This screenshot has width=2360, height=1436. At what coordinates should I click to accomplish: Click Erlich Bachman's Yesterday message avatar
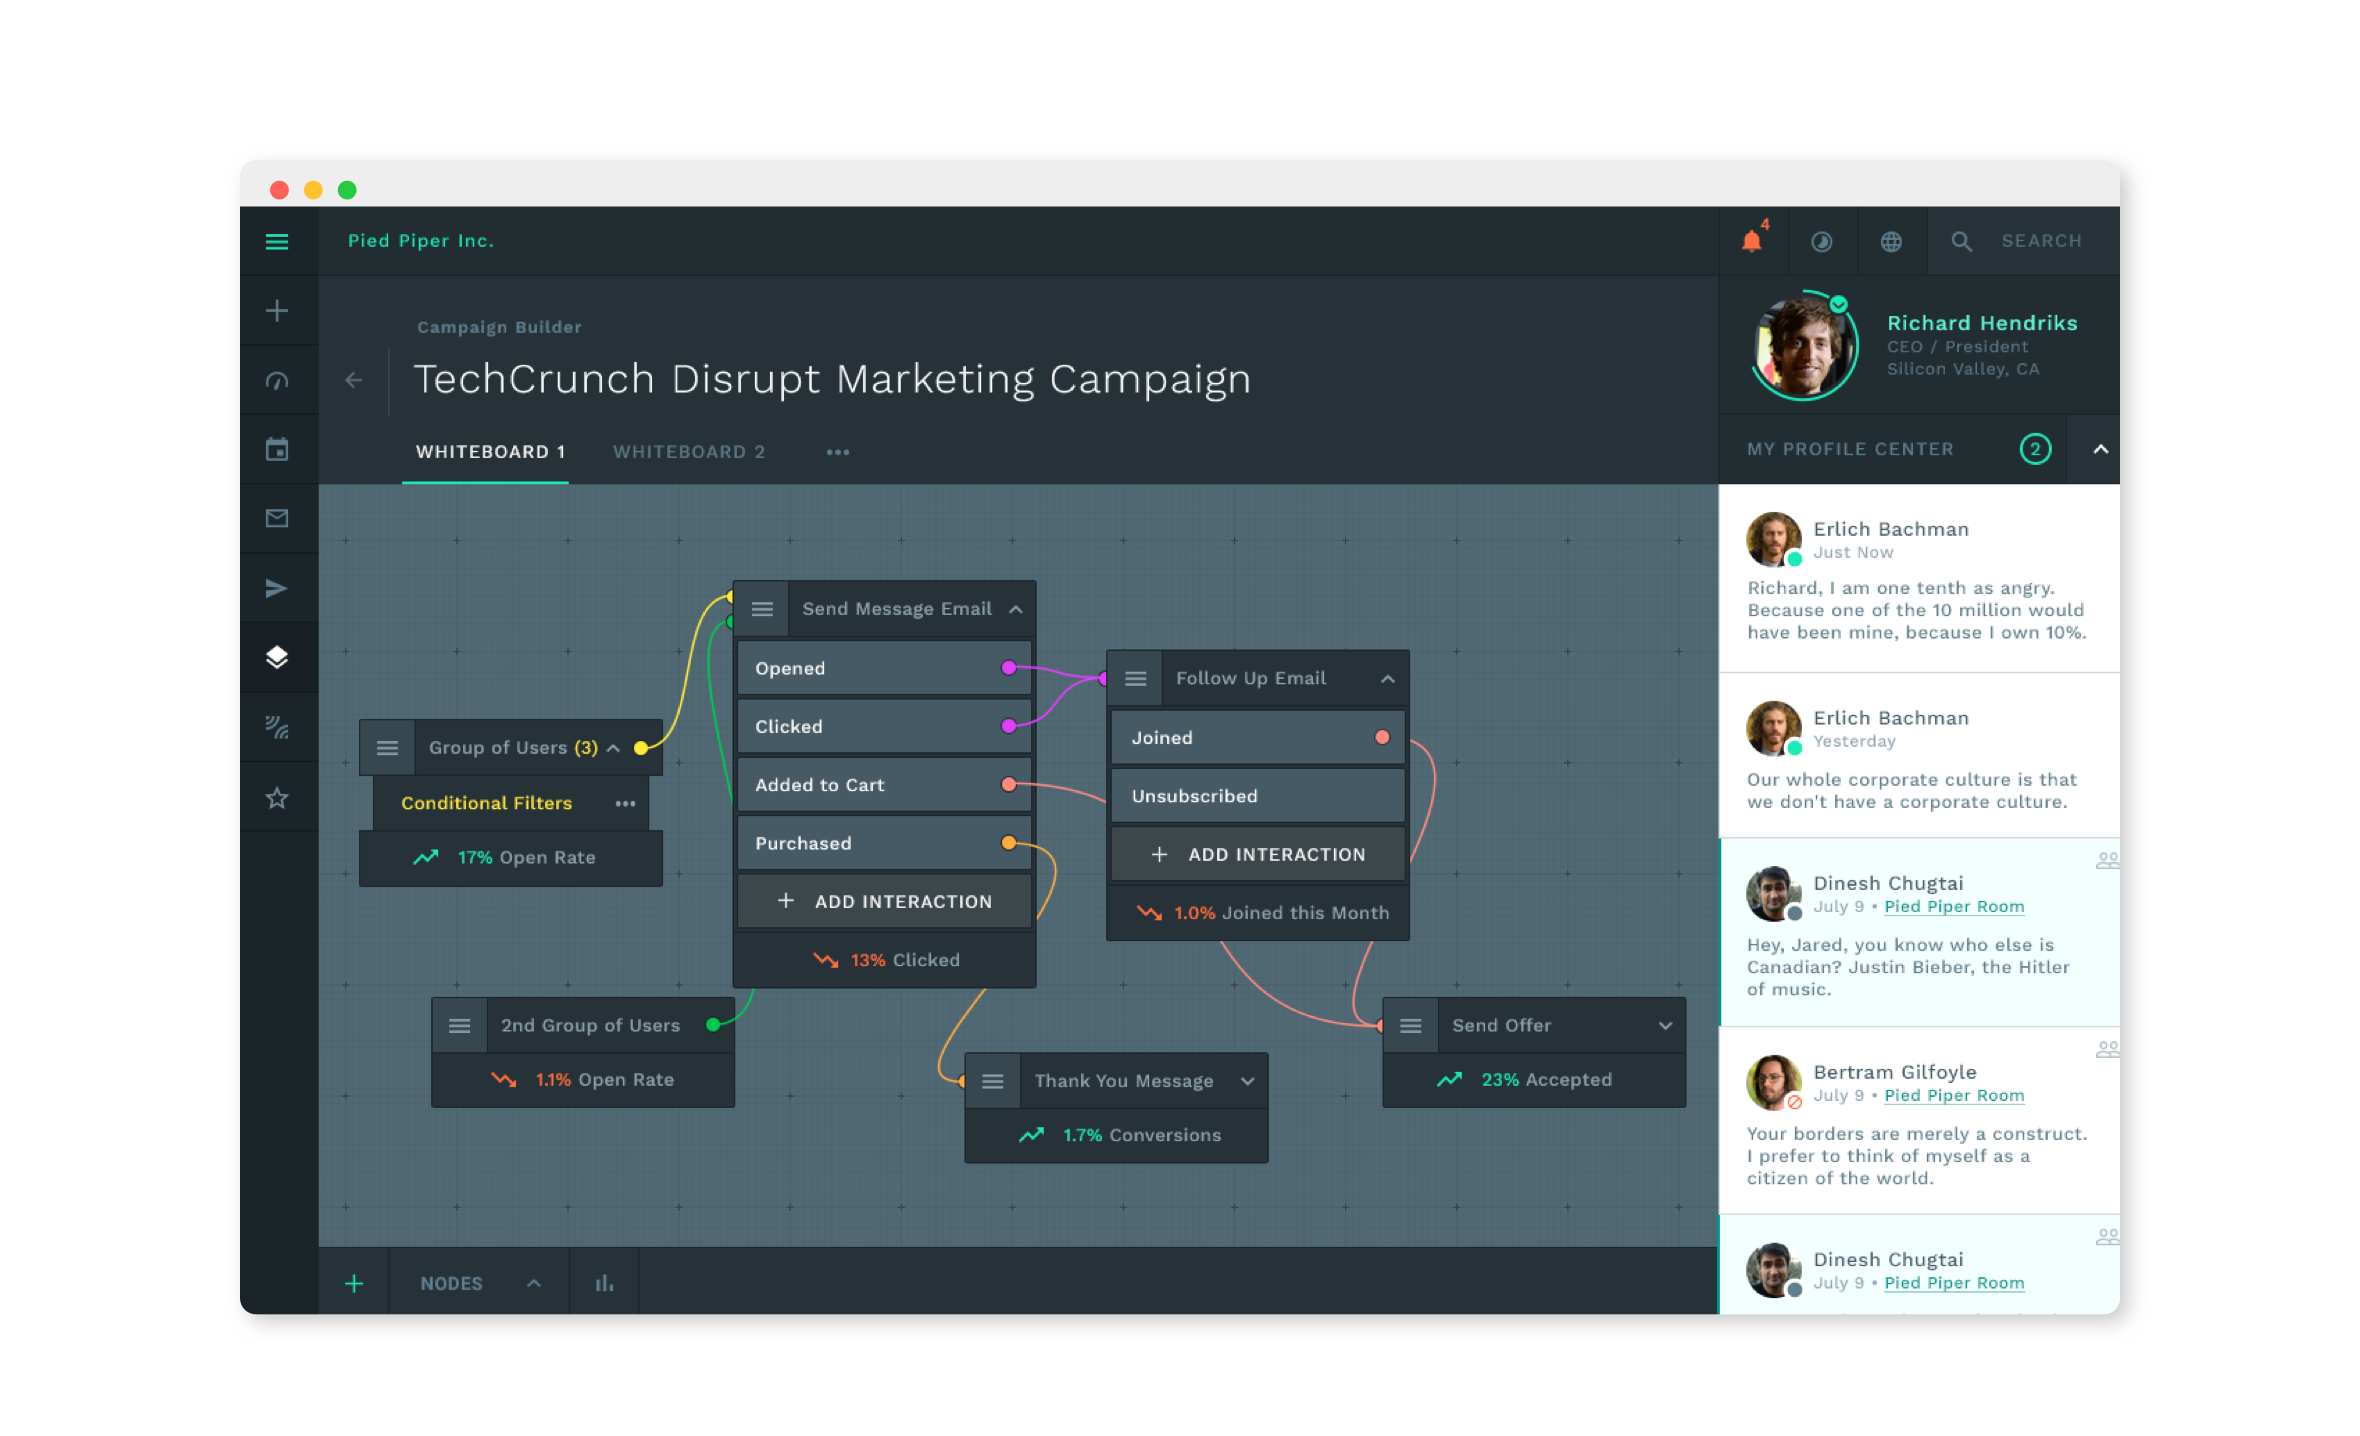pyautogui.click(x=1774, y=728)
